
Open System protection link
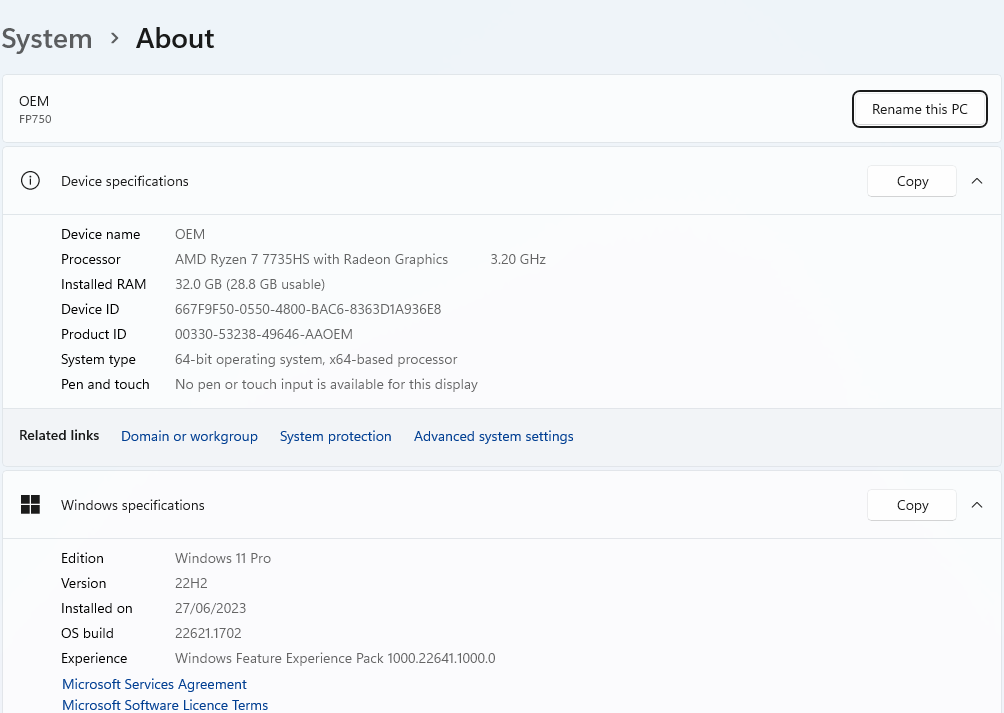point(336,436)
